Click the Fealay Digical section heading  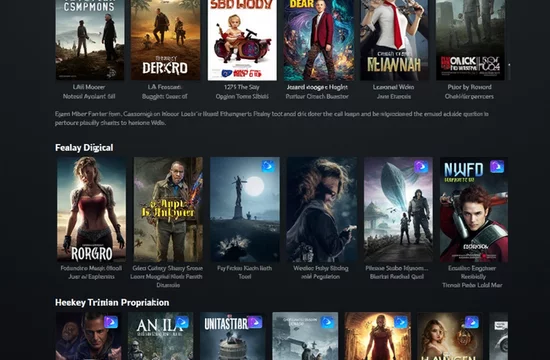pos(84,148)
